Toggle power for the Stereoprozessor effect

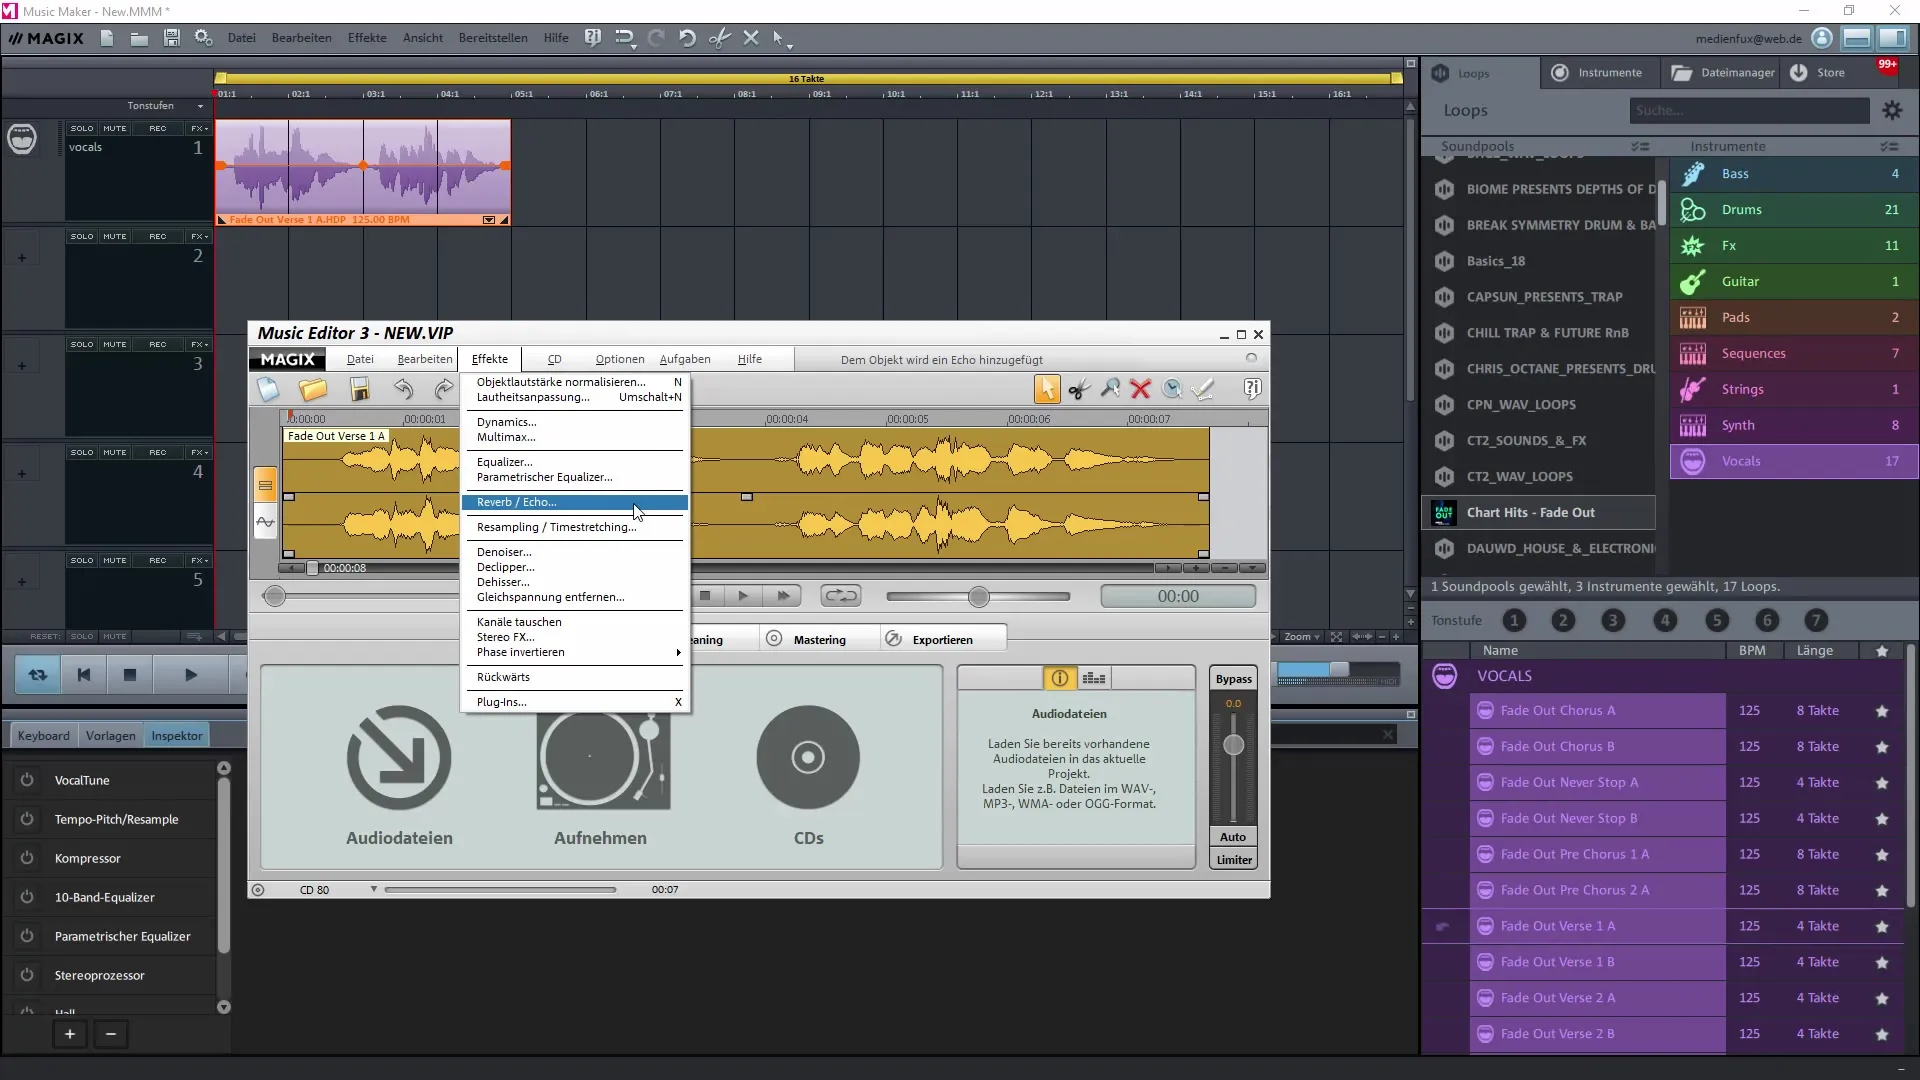tap(27, 975)
